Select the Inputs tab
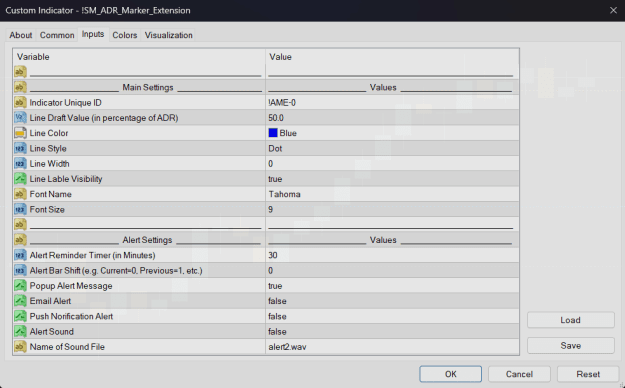 pos(93,34)
